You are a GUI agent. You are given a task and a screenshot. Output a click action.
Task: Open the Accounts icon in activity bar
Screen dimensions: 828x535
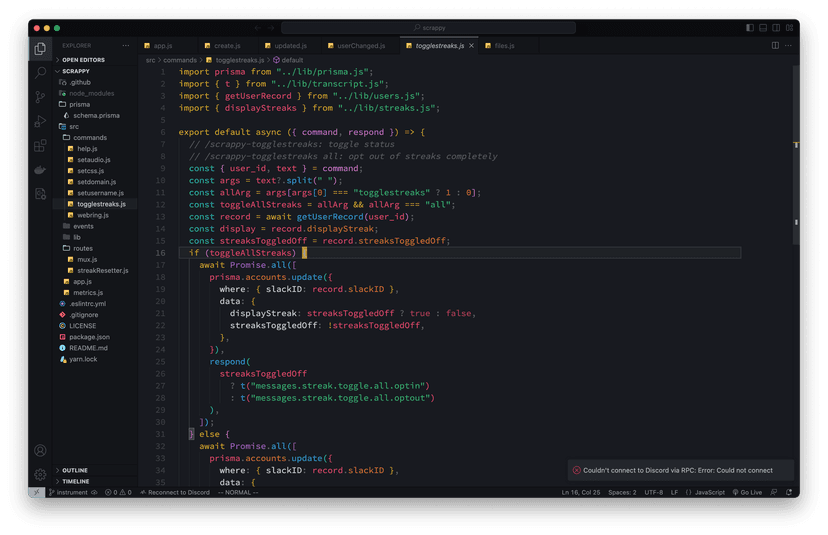[40, 450]
